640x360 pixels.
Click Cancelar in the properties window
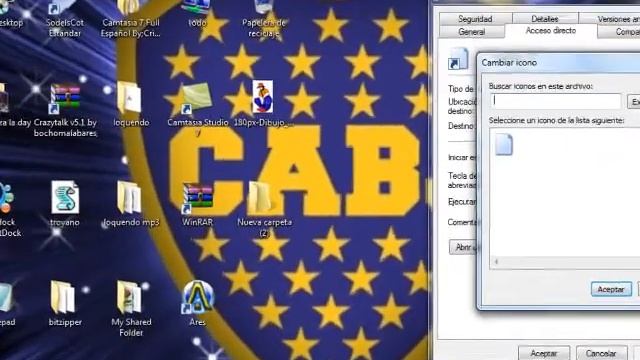(x=601, y=353)
